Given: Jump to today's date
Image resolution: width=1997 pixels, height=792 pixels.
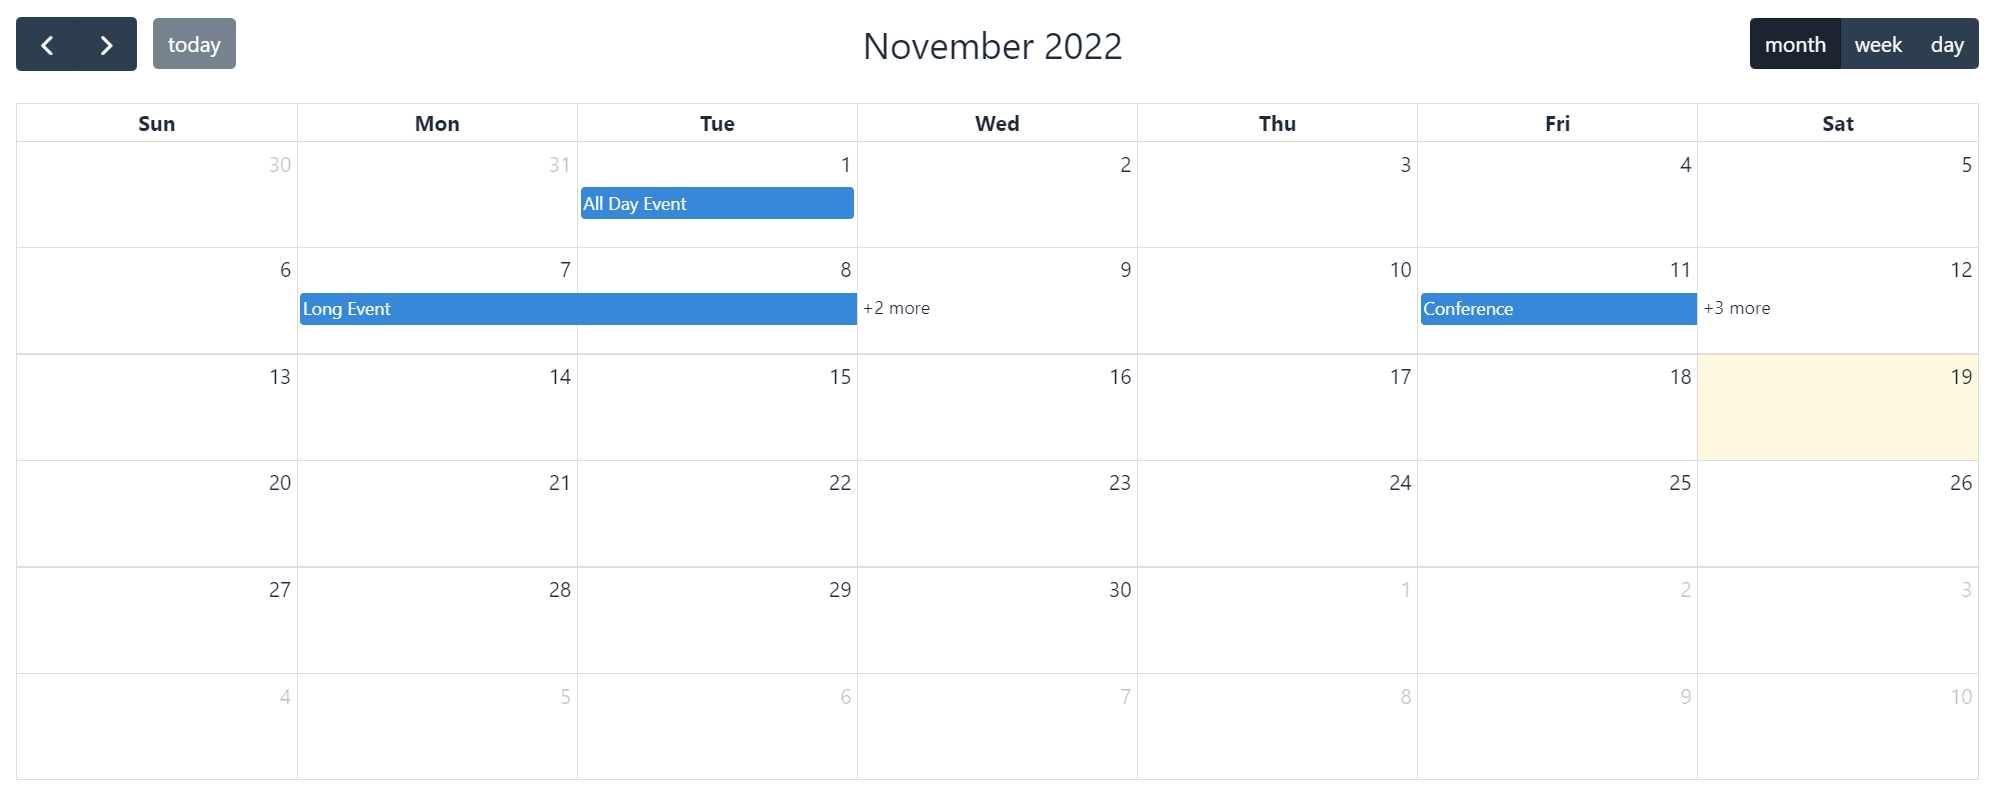Looking at the screenshot, I should [x=194, y=44].
